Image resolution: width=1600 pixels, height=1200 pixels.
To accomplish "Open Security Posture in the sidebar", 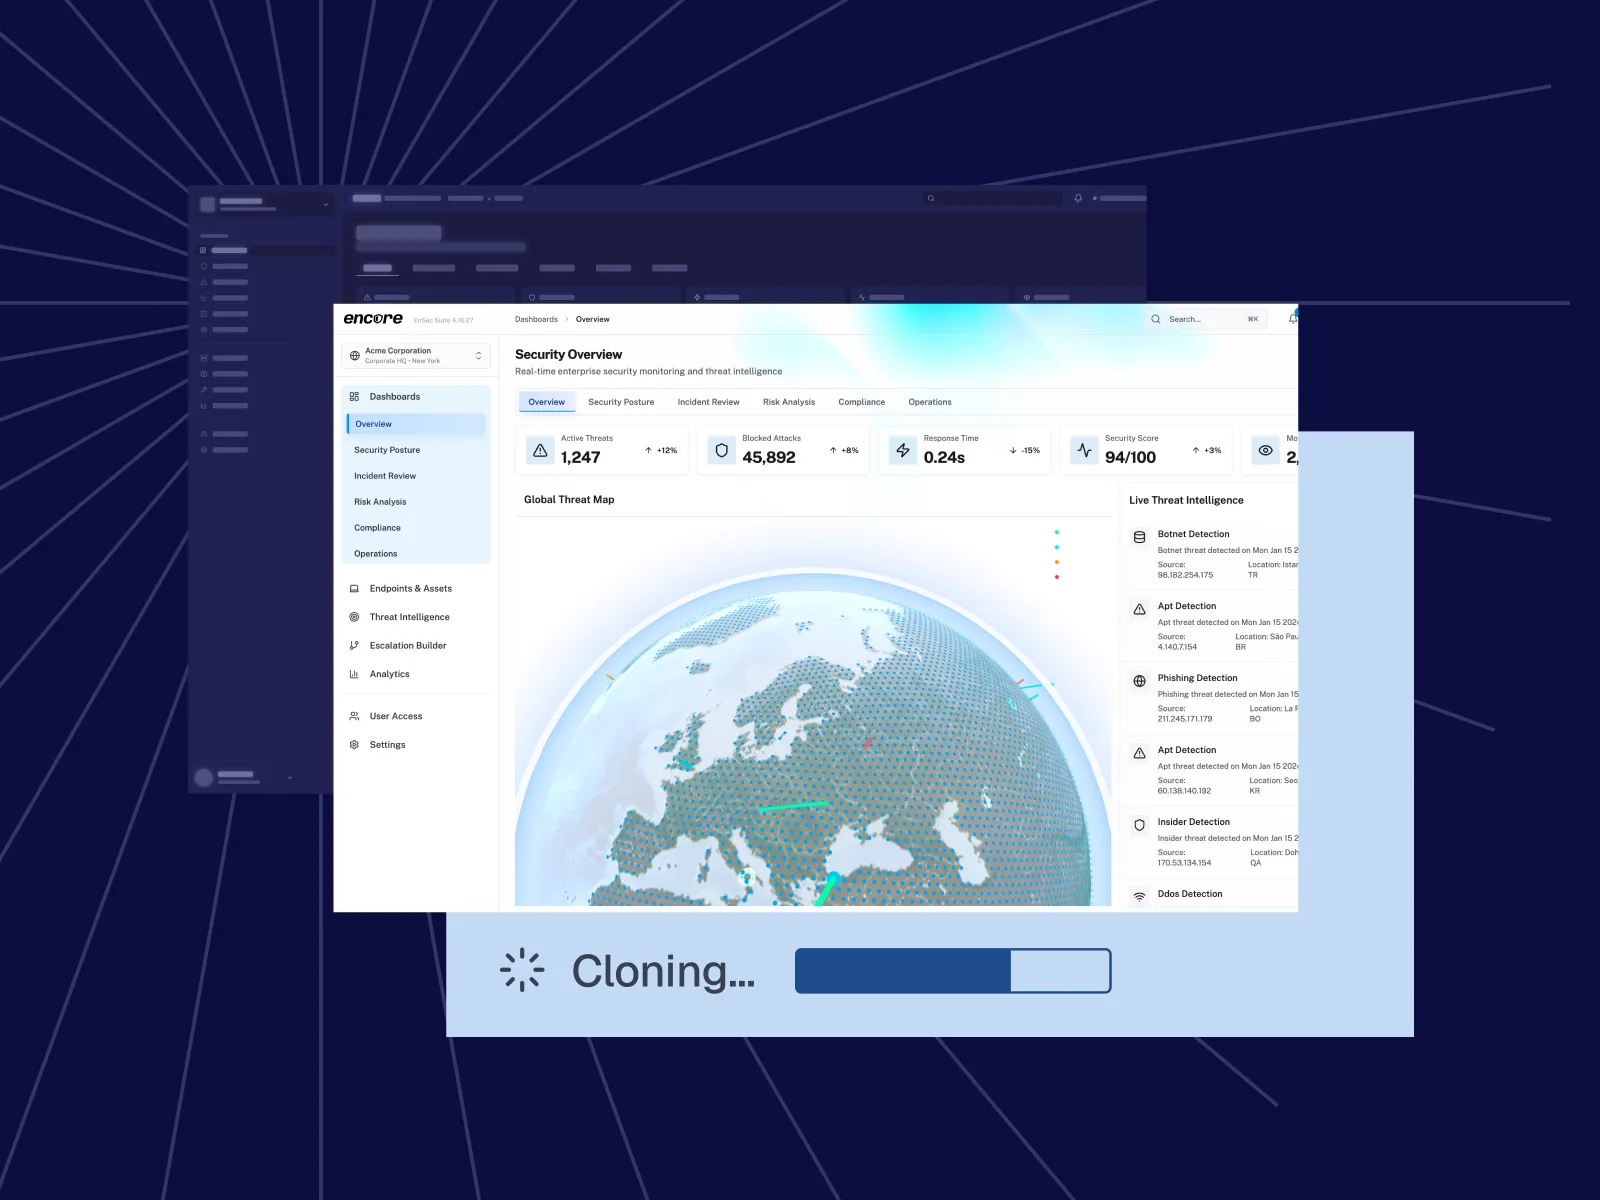I will click(x=387, y=450).
